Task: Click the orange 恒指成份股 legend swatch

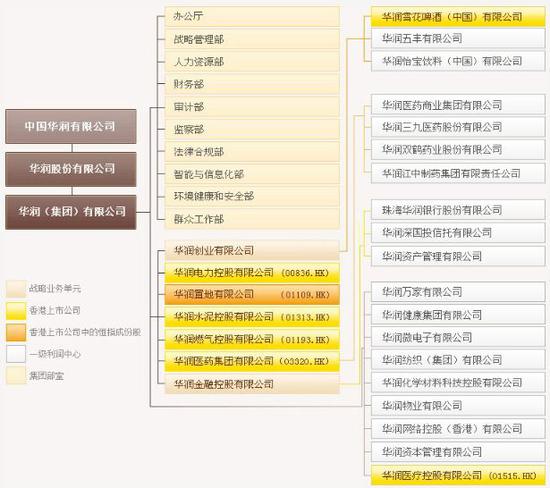Action: [x=16, y=332]
